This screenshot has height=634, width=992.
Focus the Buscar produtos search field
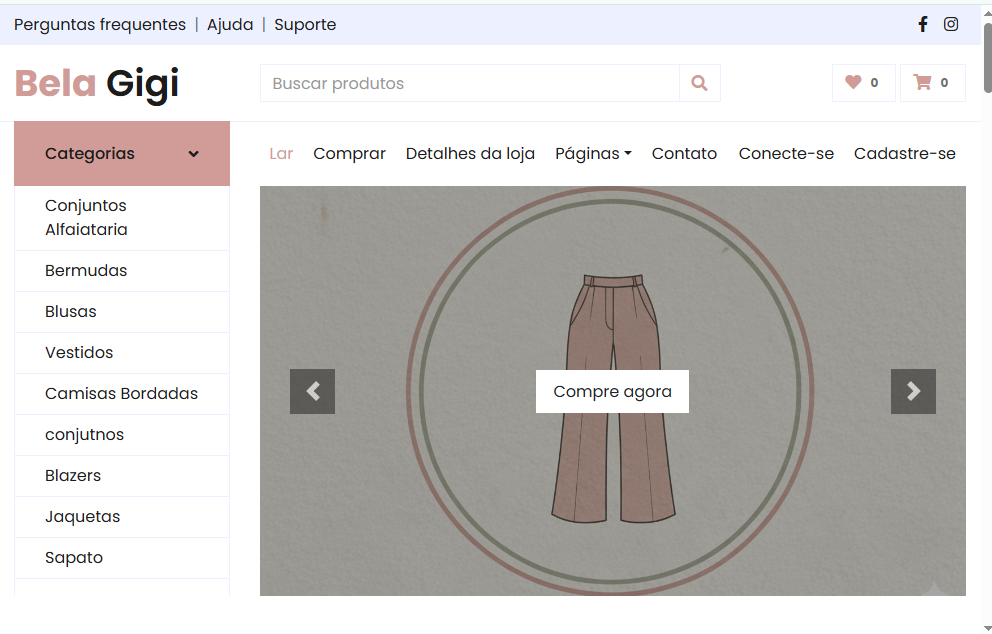(469, 83)
